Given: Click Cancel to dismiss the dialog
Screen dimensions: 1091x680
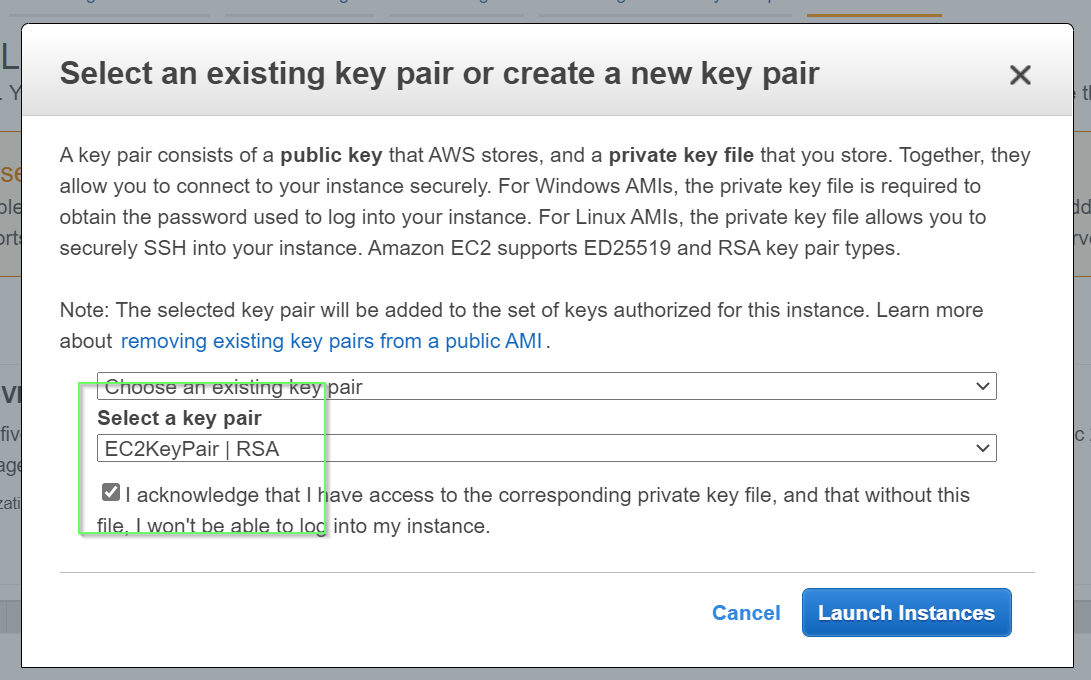Looking at the screenshot, I should 745,612.
